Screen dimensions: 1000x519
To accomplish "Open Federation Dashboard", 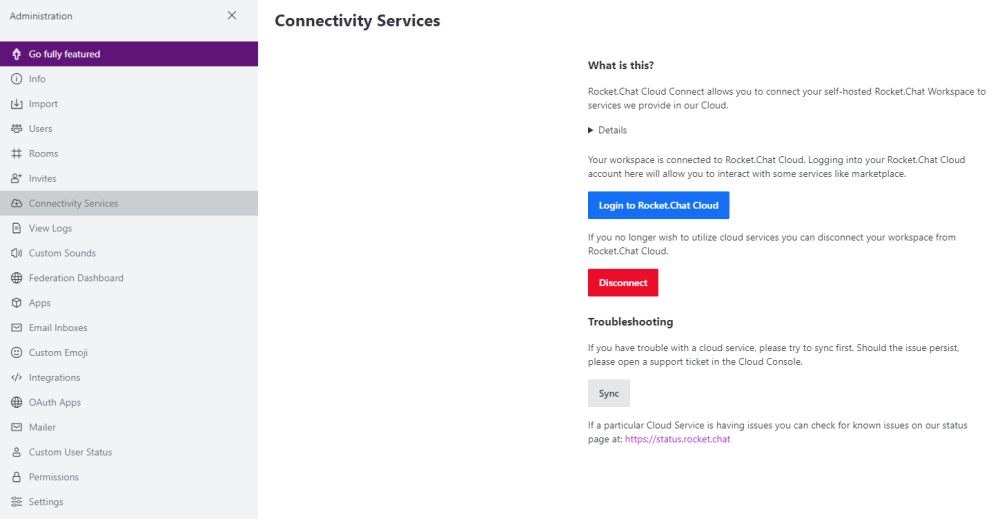I will pos(129,278).
